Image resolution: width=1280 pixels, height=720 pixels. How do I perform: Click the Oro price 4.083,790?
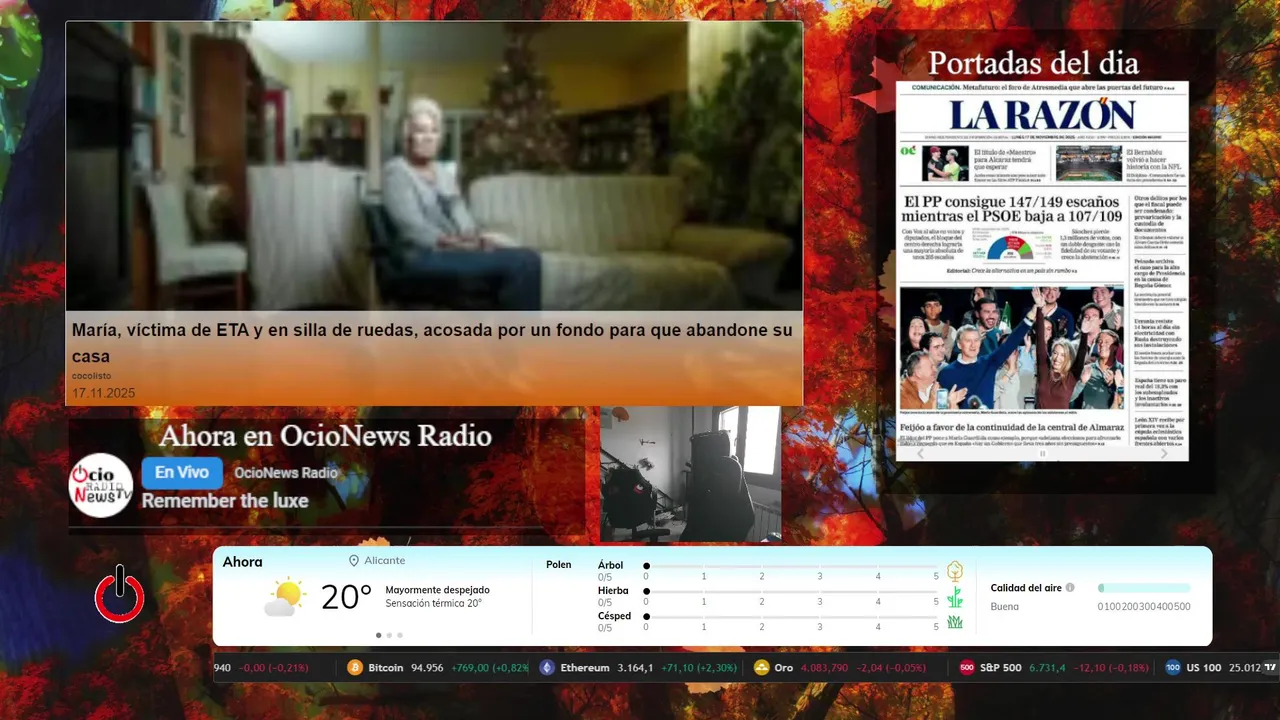pyautogui.click(x=824, y=668)
